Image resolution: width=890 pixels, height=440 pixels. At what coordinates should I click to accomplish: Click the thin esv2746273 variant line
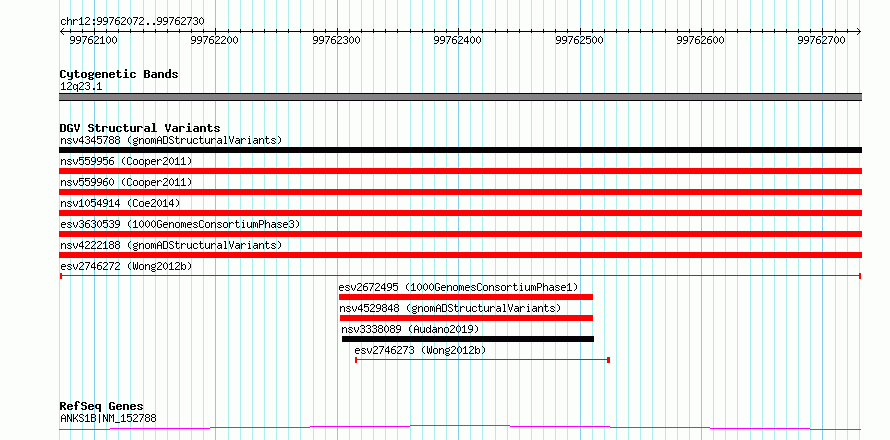482,360
